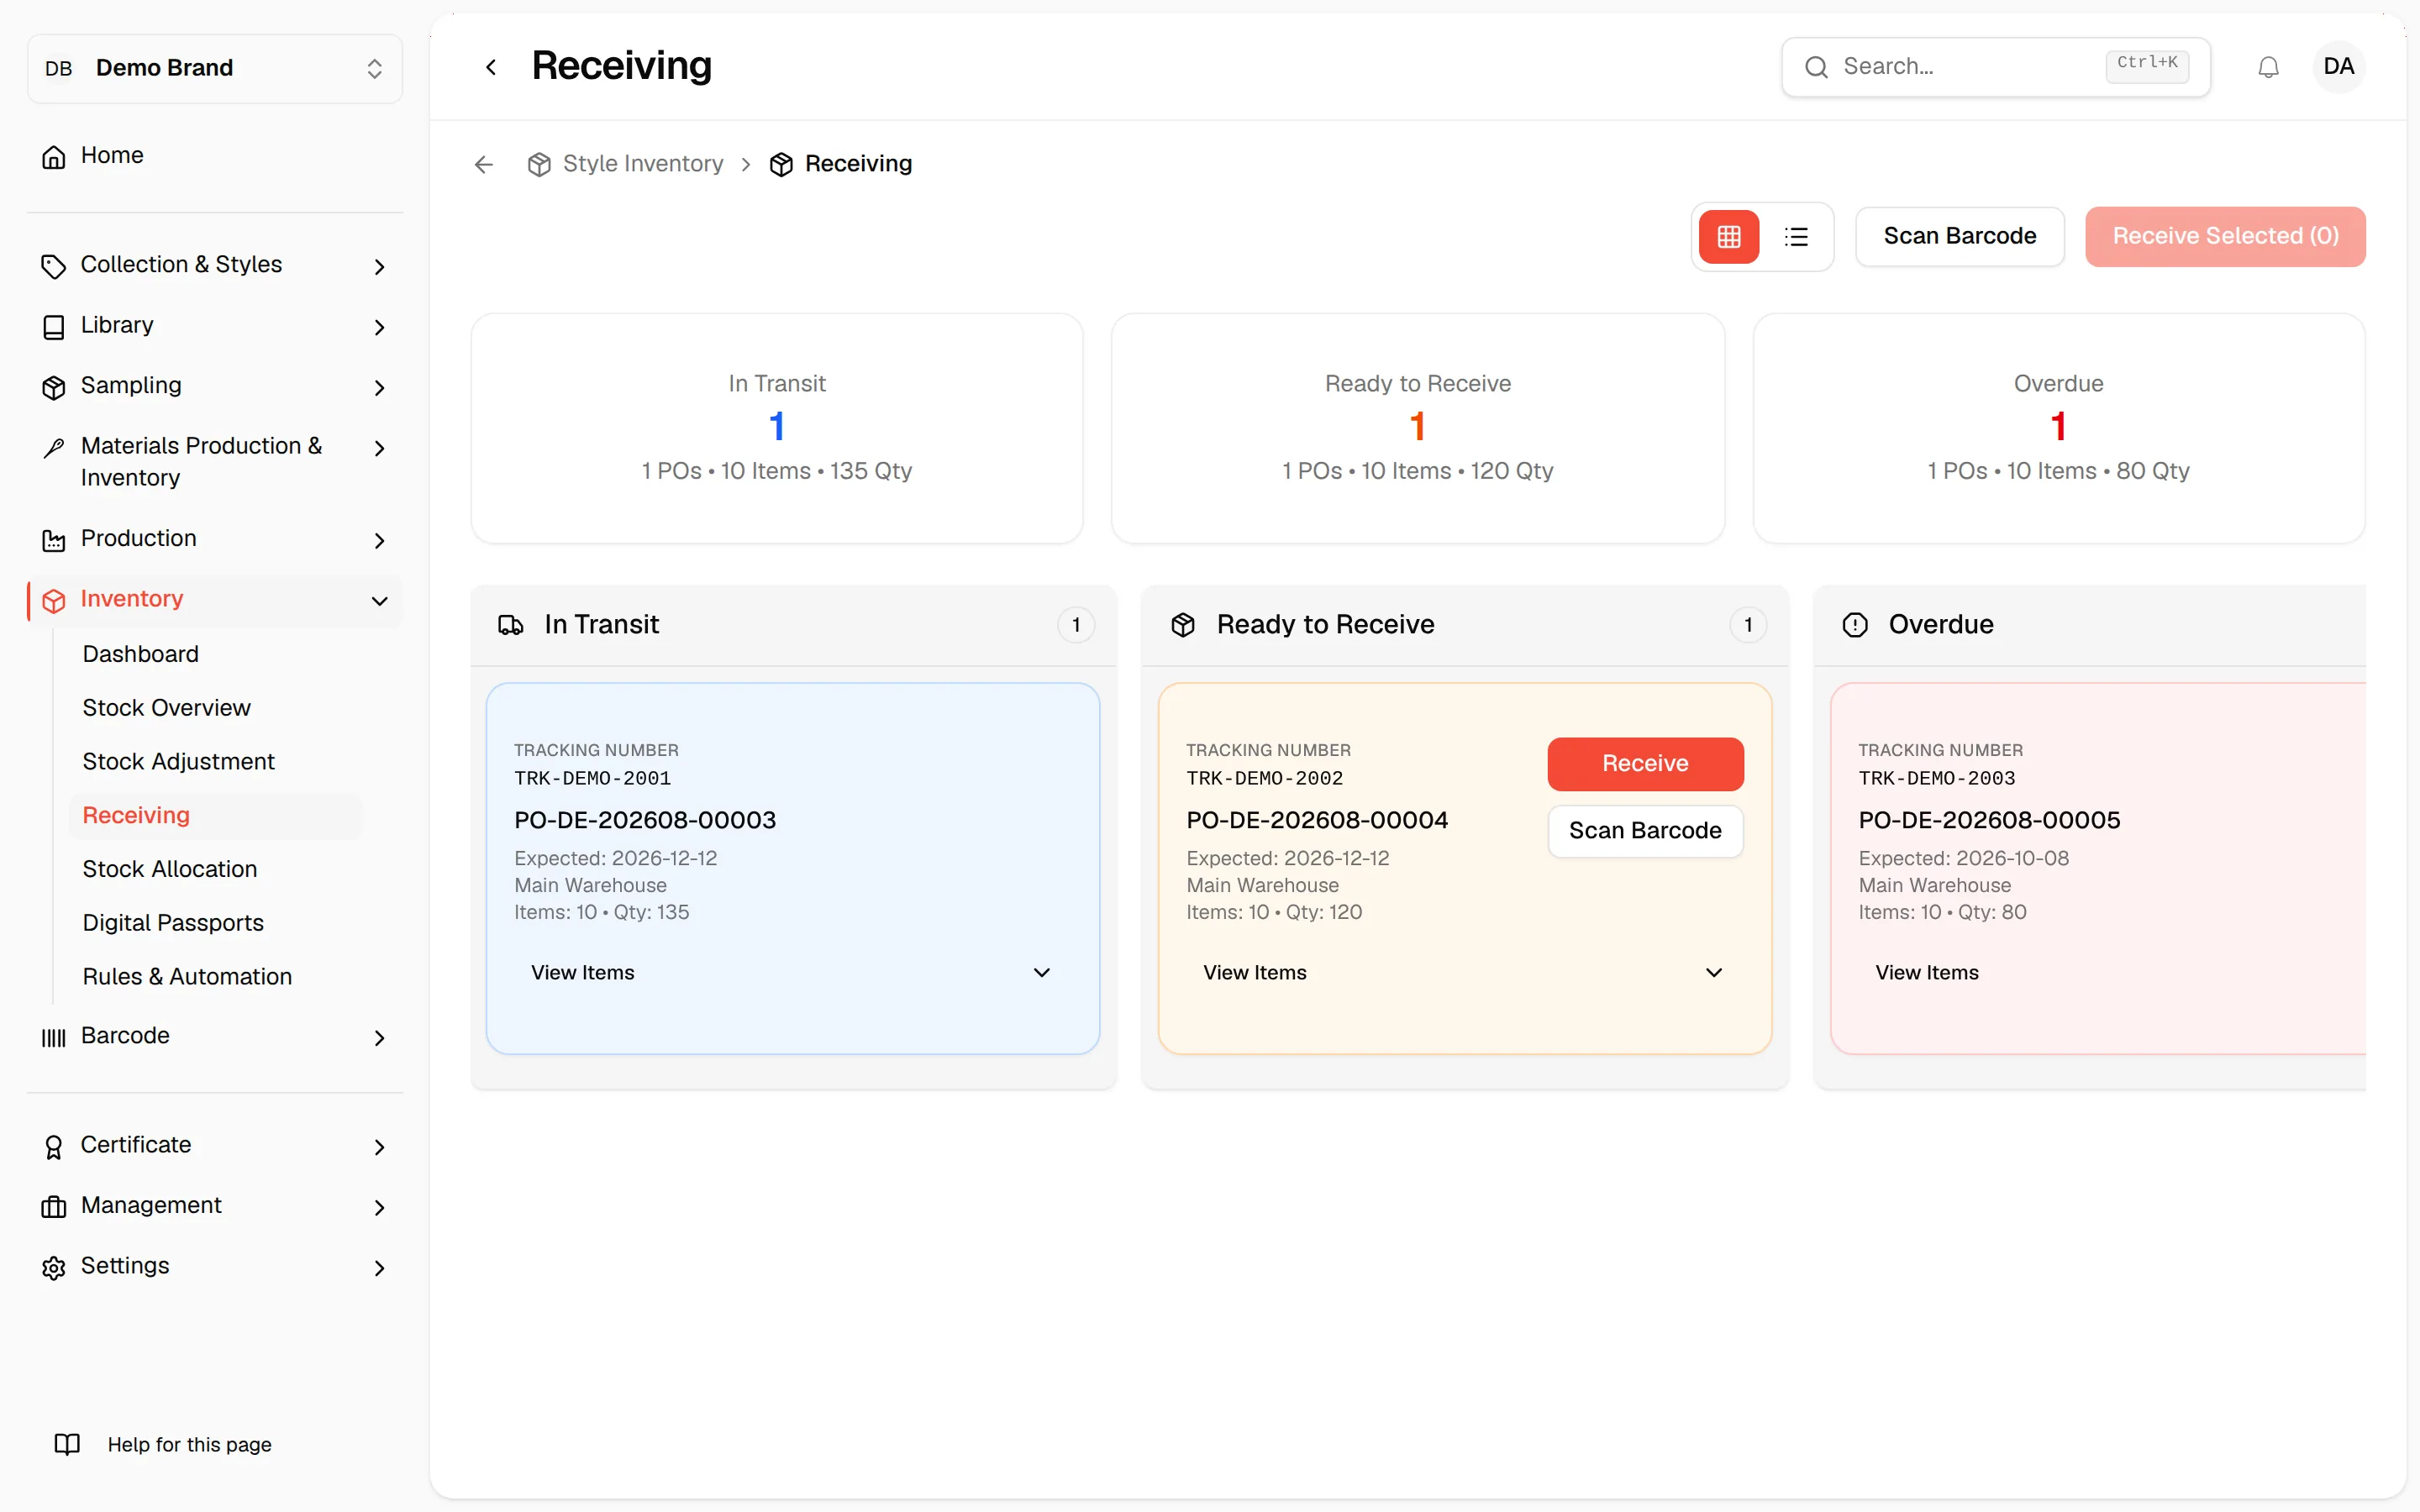Click "Expected: 2026-10-08" text
This screenshot has width=2420, height=1512.
pos(1963,858)
